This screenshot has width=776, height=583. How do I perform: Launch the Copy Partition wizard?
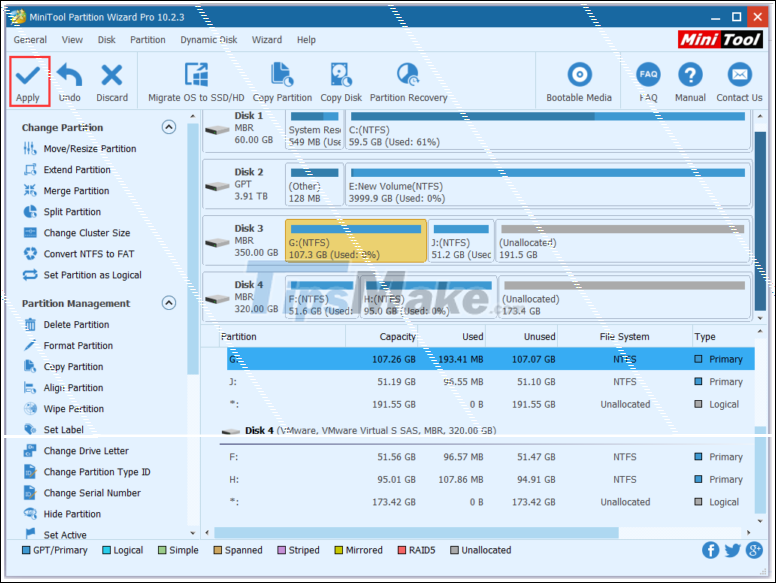click(282, 82)
